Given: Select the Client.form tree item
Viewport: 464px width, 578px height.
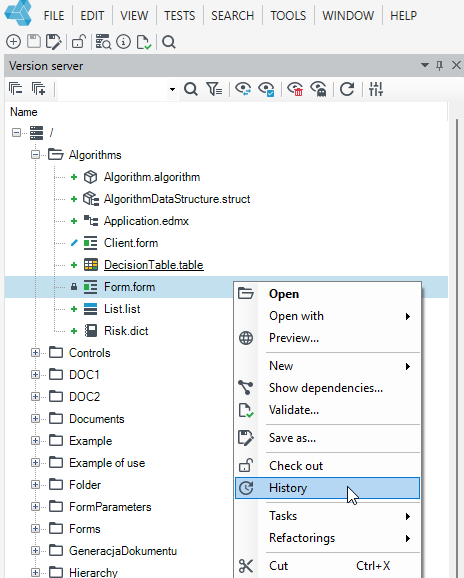Looking at the screenshot, I should pos(131,243).
